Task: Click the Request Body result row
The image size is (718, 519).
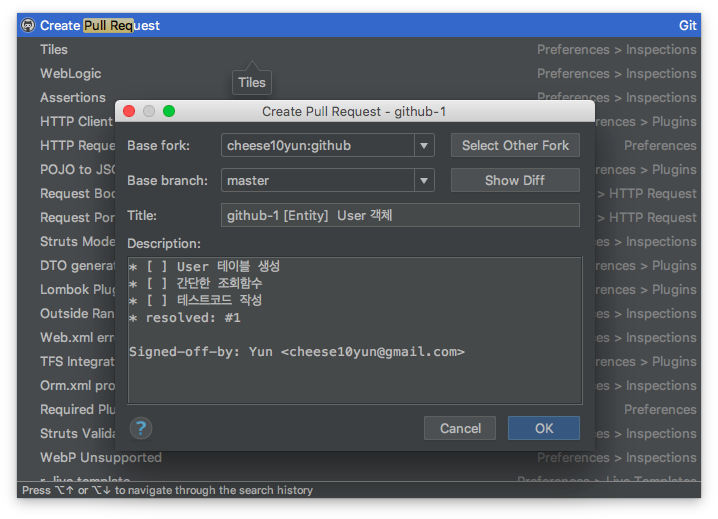Action: point(66,193)
